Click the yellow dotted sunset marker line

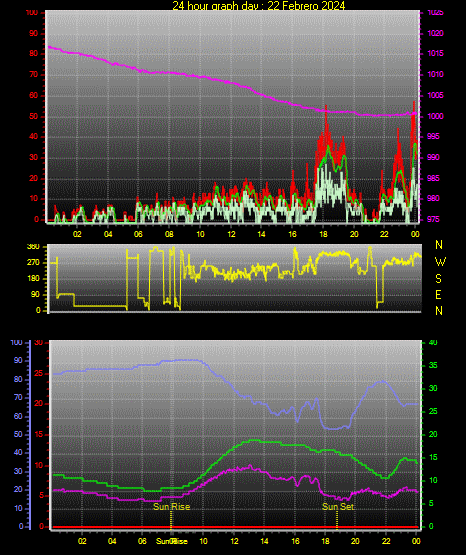(x=336, y=520)
